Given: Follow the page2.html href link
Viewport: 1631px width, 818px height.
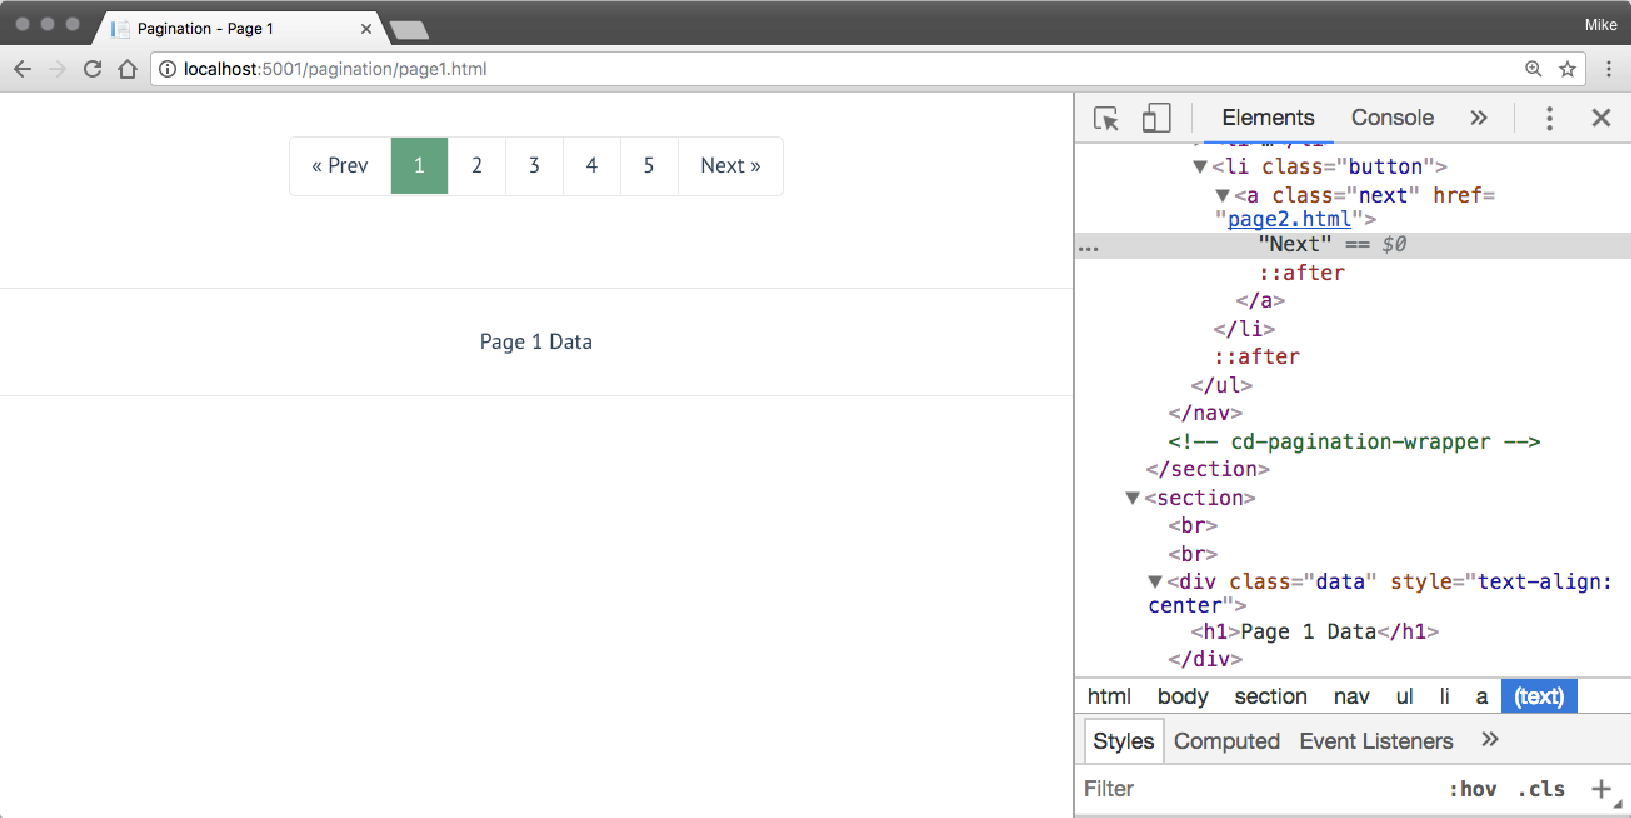Looking at the screenshot, I should (1289, 219).
